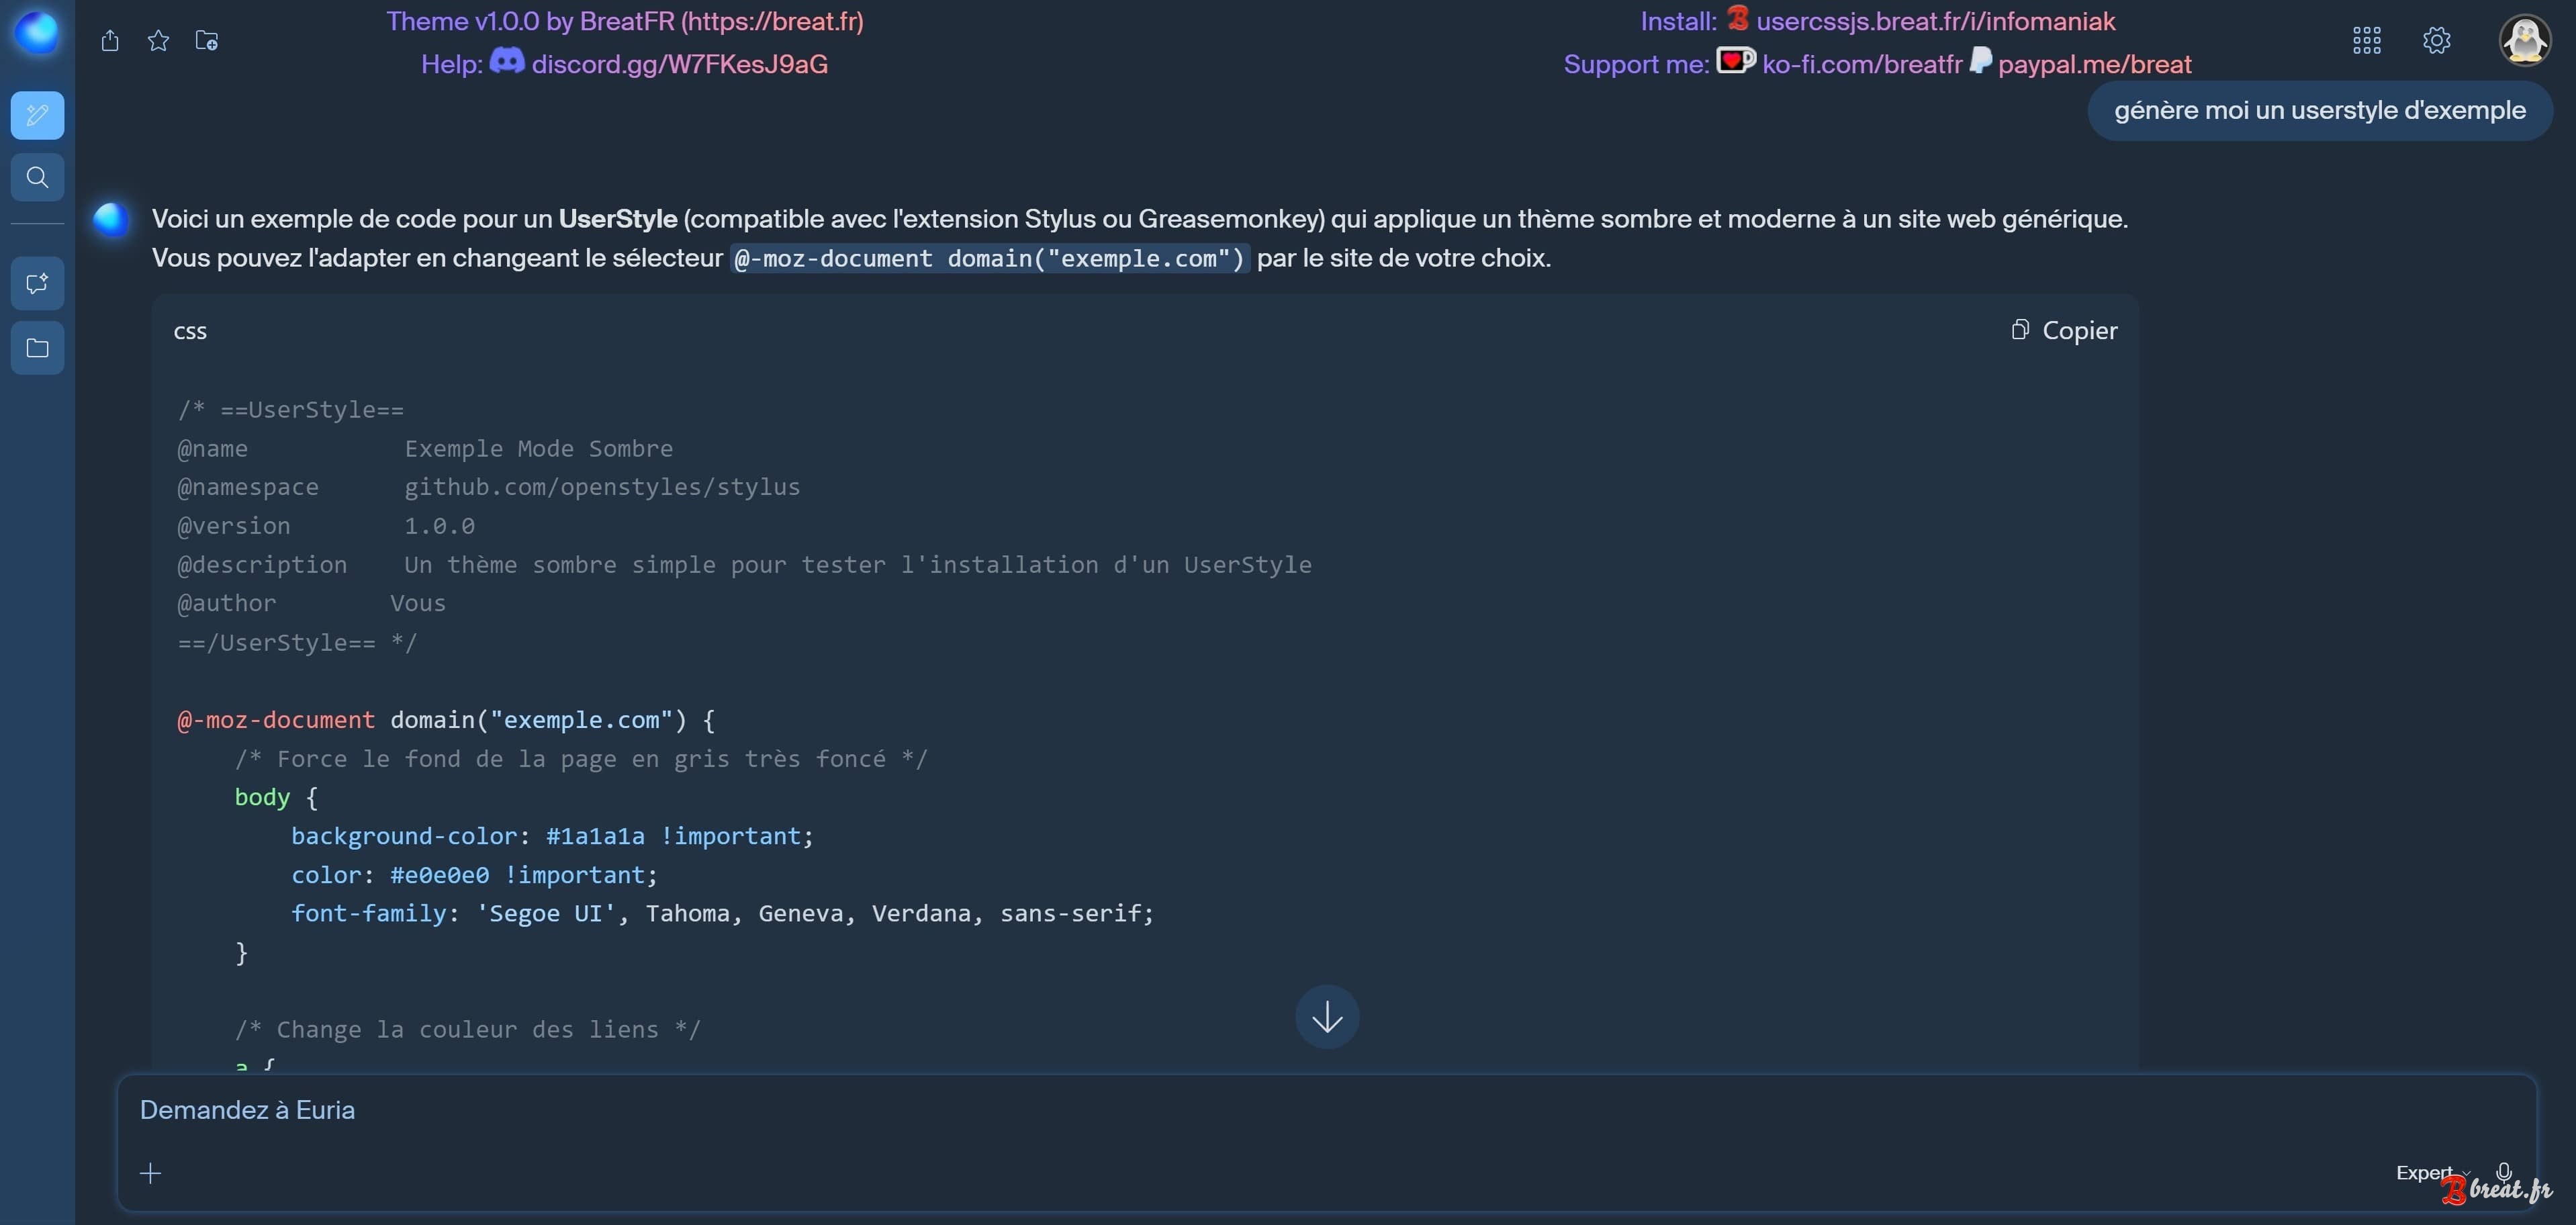Viewport: 2576px width, 1225px height.
Task: Open the user profile avatar
Action: 2524,40
